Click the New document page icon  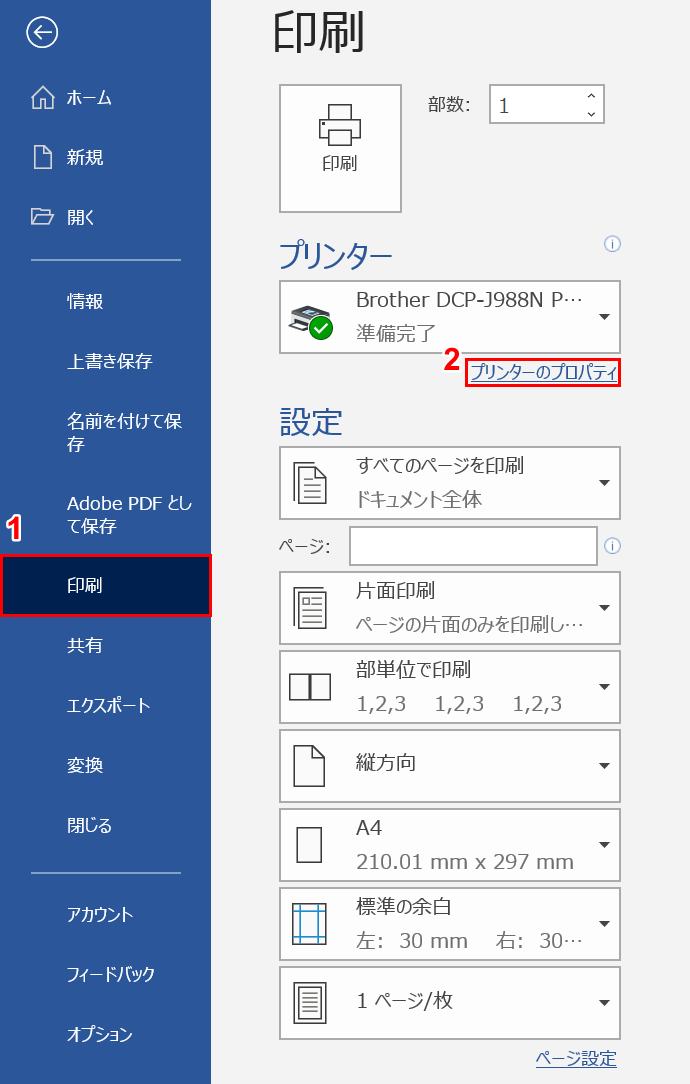pyautogui.click(x=43, y=157)
